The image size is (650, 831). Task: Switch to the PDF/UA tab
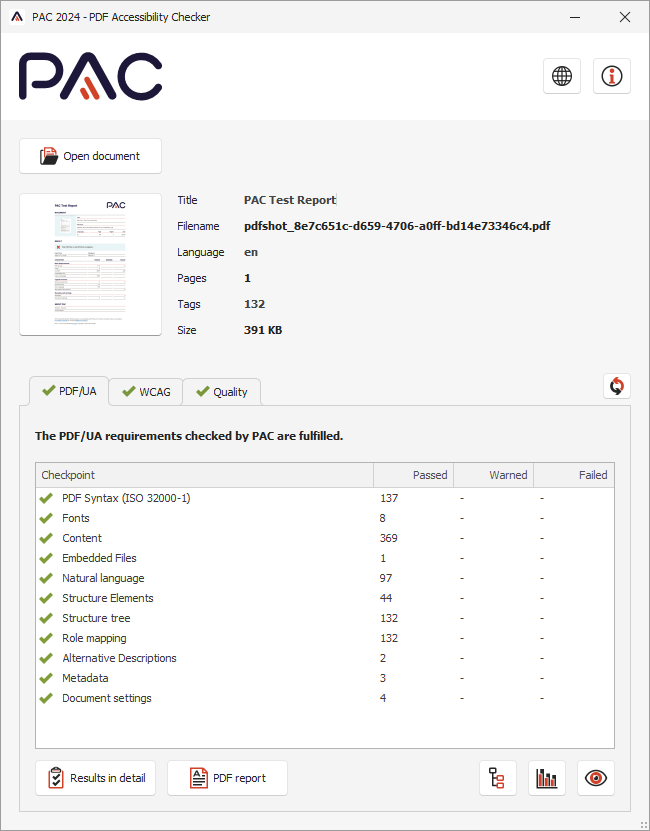tap(69, 391)
